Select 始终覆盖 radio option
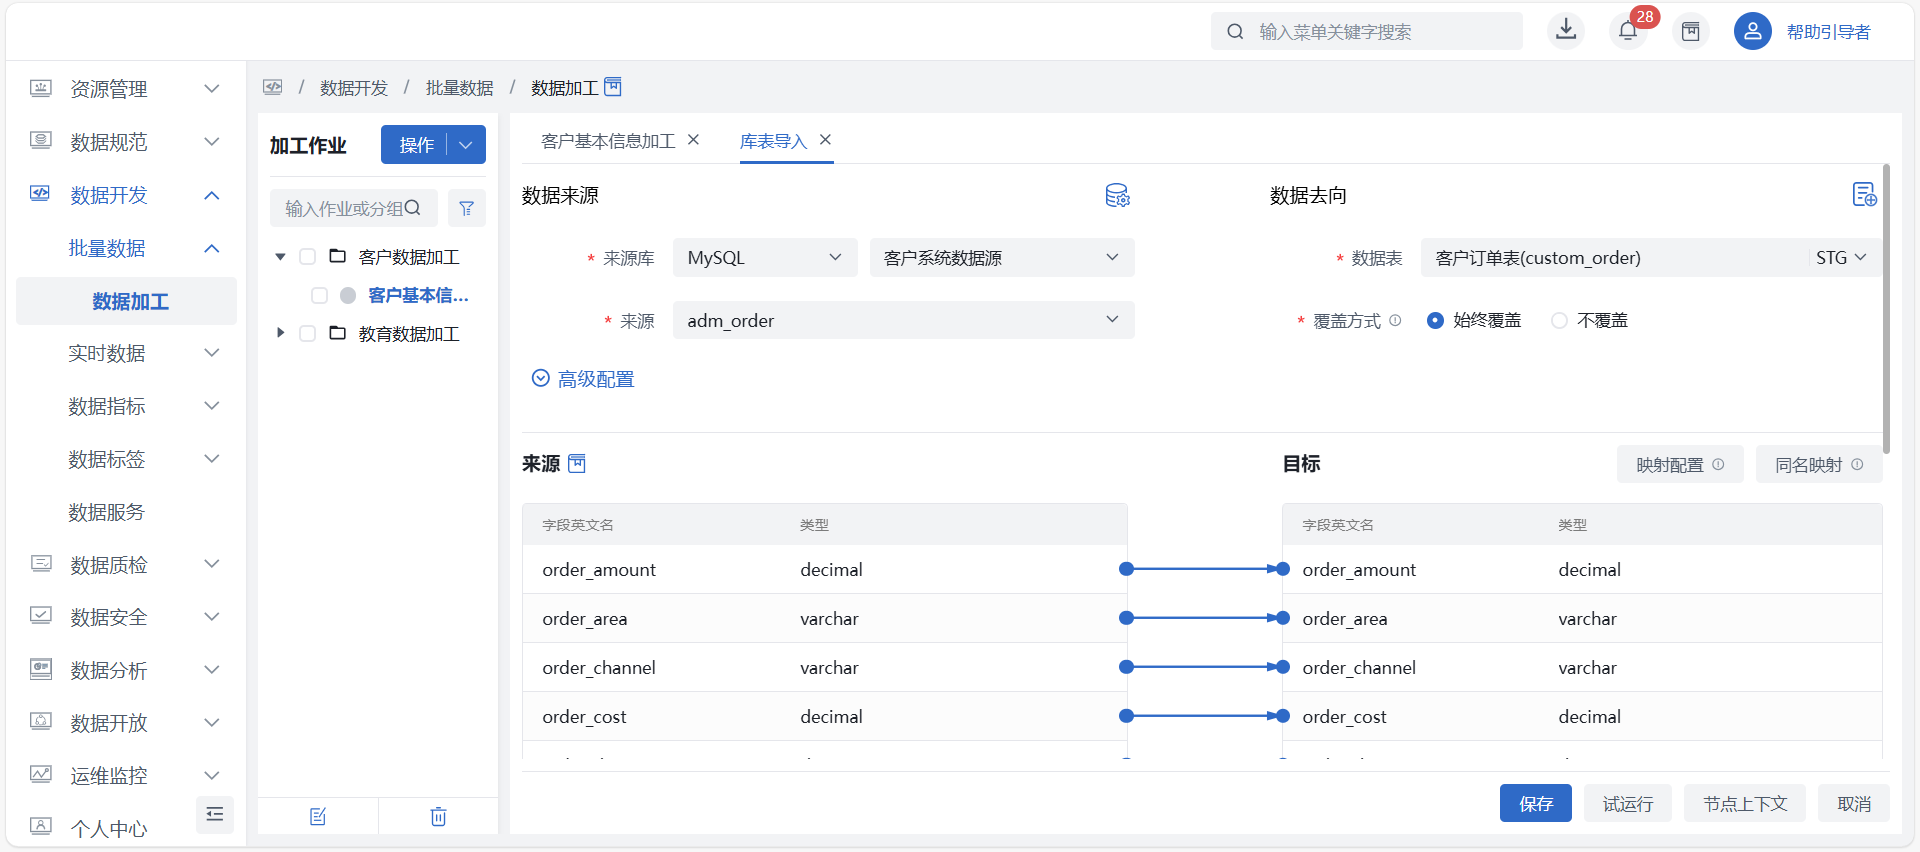 [1435, 320]
